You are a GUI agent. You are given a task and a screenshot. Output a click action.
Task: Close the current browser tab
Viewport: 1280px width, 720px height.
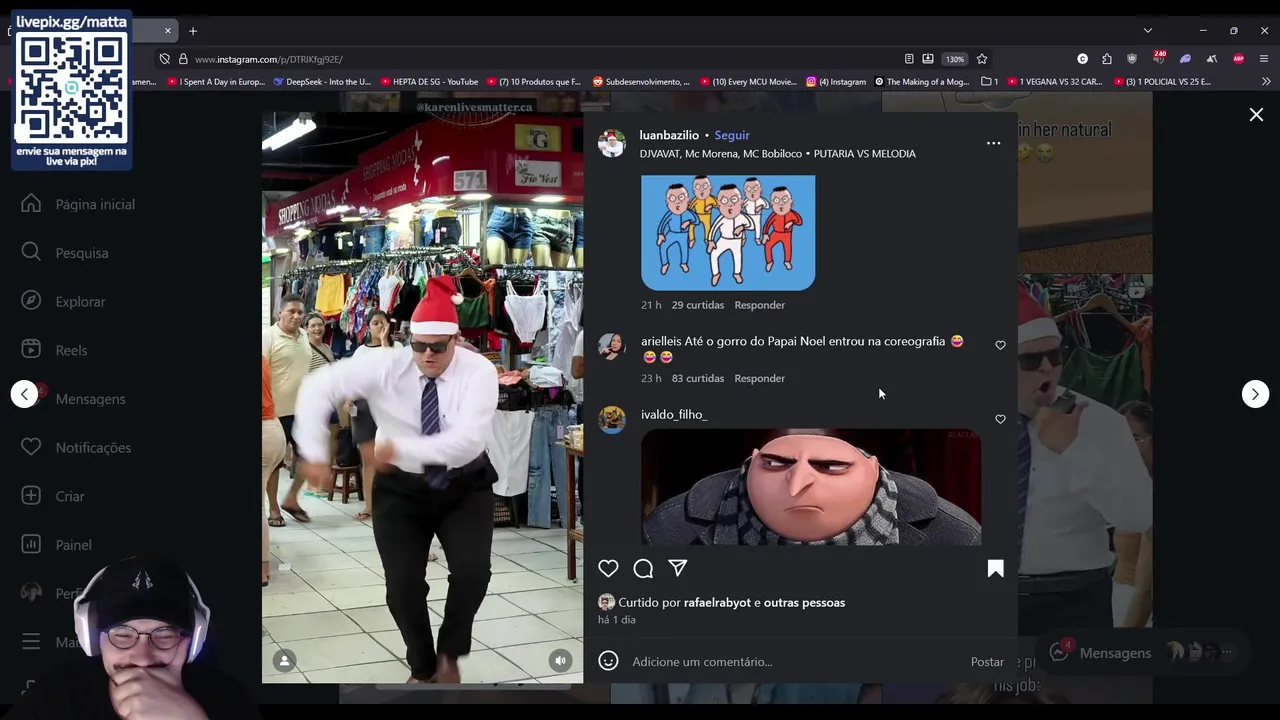pyautogui.click(x=168, y=31)
